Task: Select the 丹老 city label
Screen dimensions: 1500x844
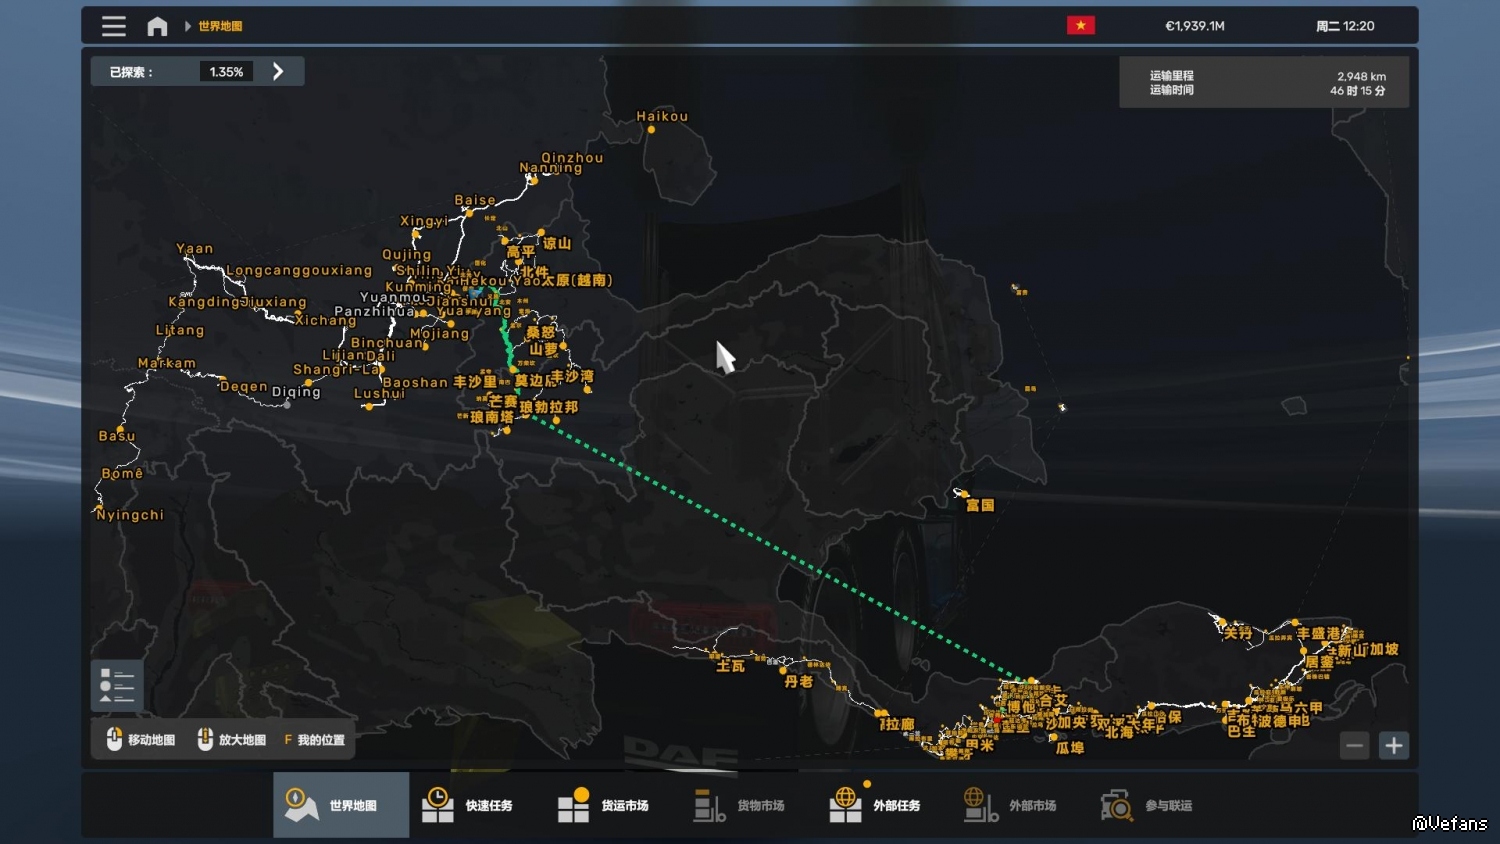Action: click(799, 681)
